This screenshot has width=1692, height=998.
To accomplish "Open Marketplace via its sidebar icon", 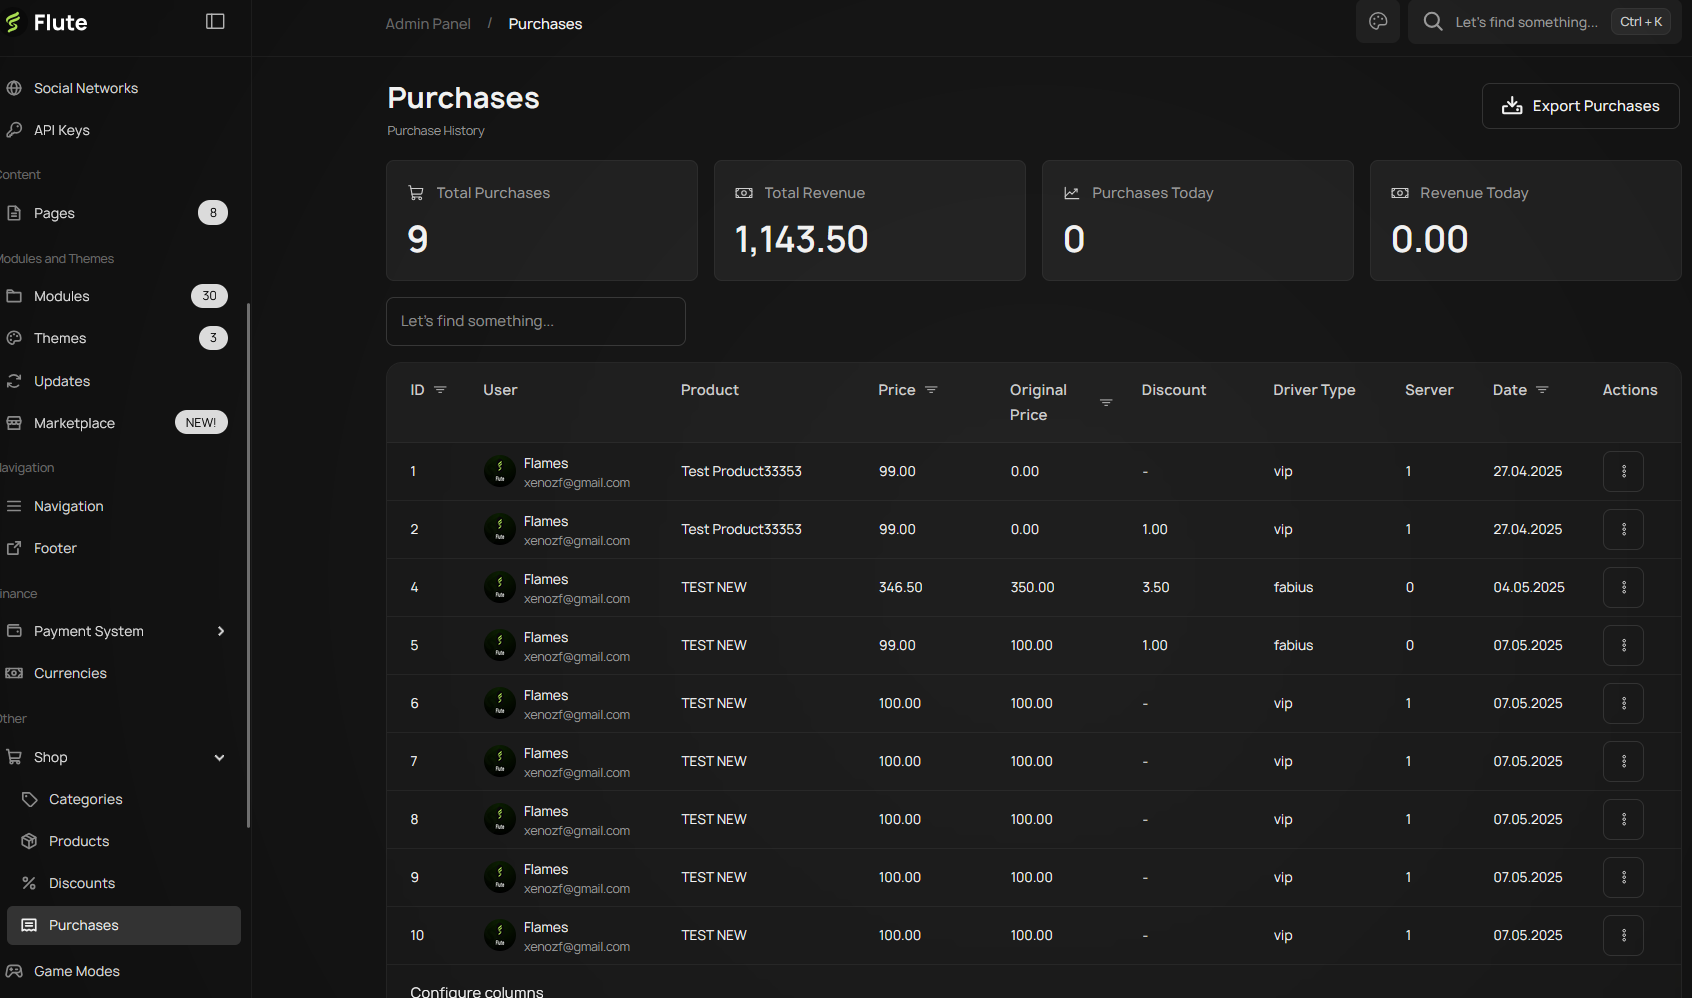I will click(13, 422).
